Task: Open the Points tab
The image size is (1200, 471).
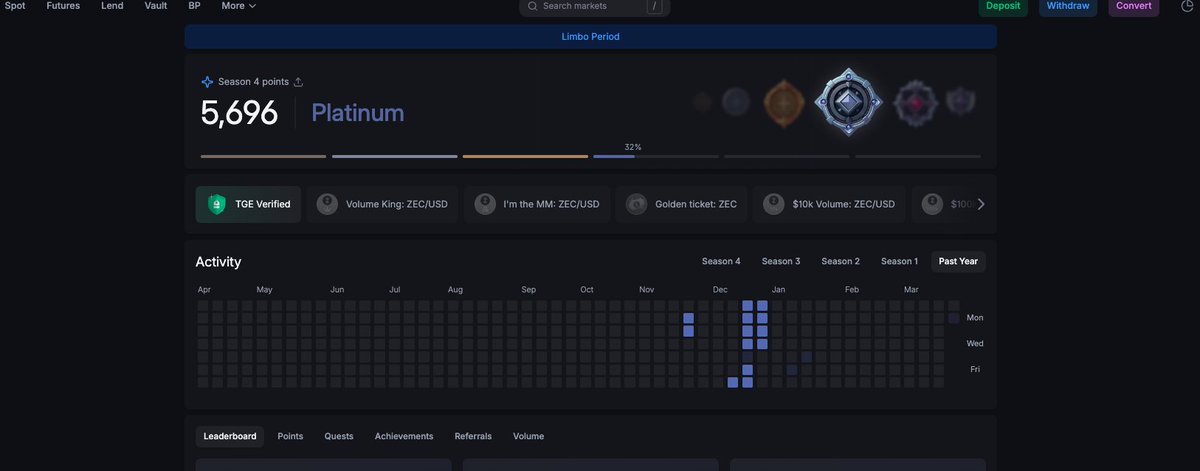Action: (x=290, y=436)
